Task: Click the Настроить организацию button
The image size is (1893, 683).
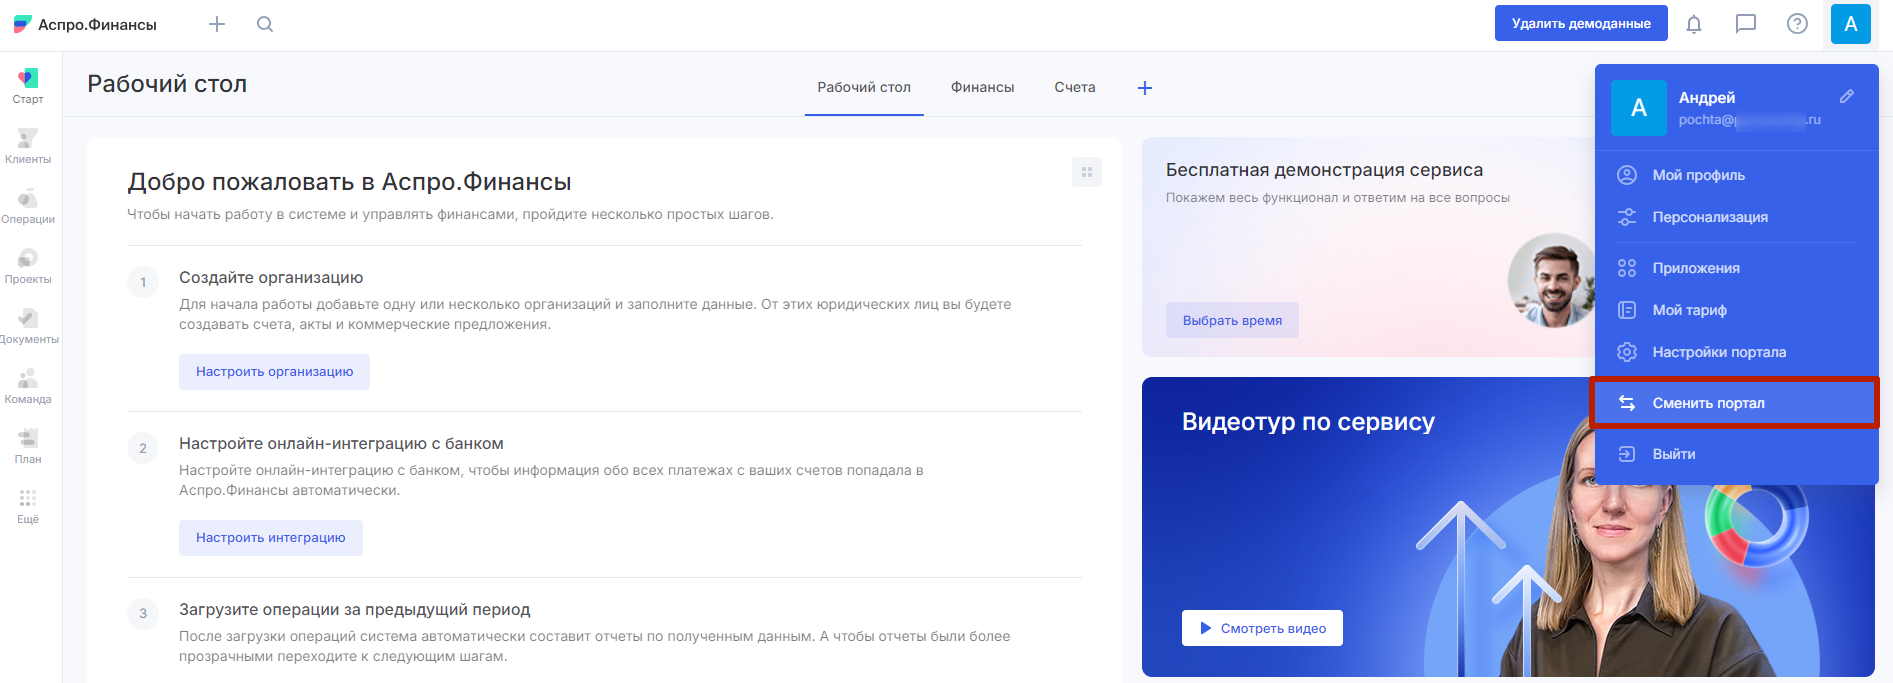Action: click(x=274, y=372)
